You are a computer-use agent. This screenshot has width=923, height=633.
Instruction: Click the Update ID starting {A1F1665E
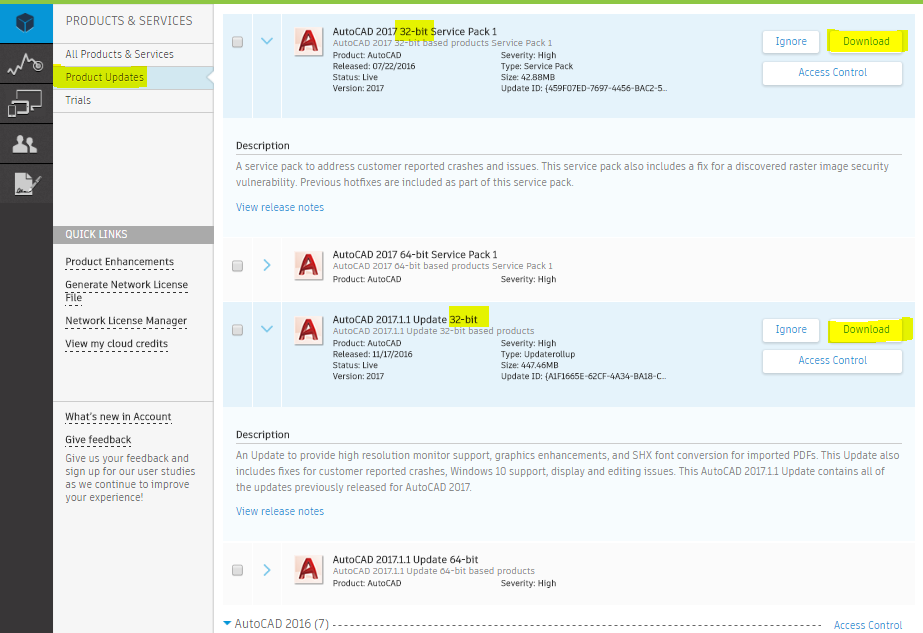click(583, 376)
